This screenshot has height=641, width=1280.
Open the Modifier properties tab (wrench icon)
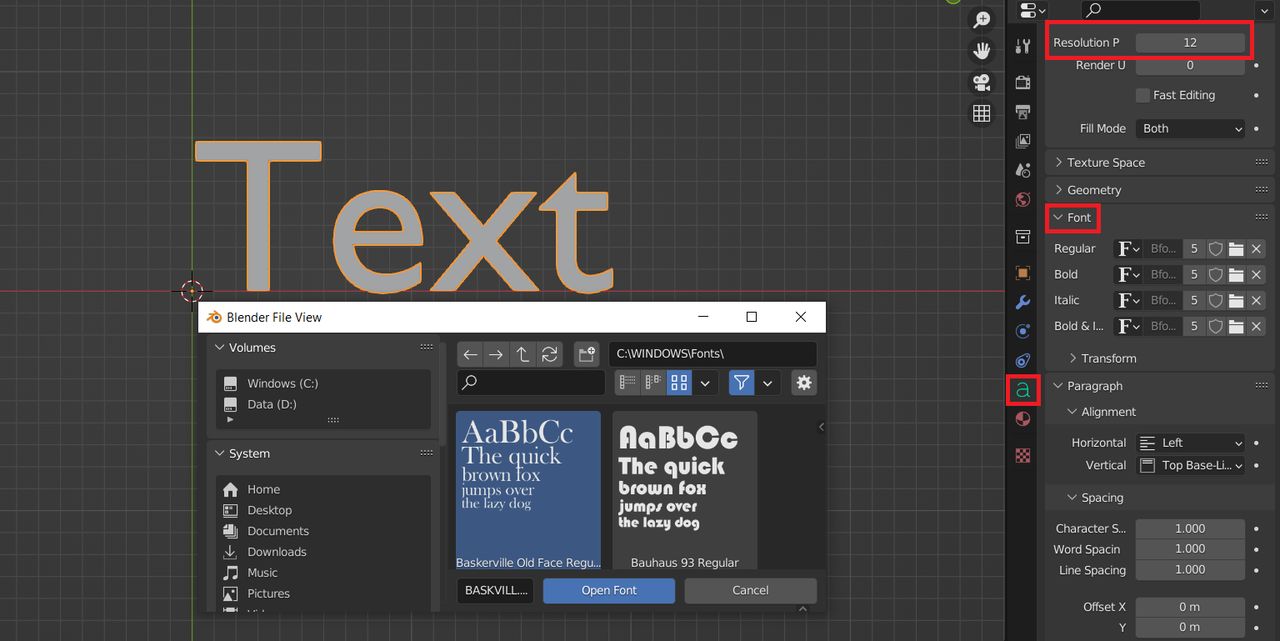click(x=1022, y=302)
